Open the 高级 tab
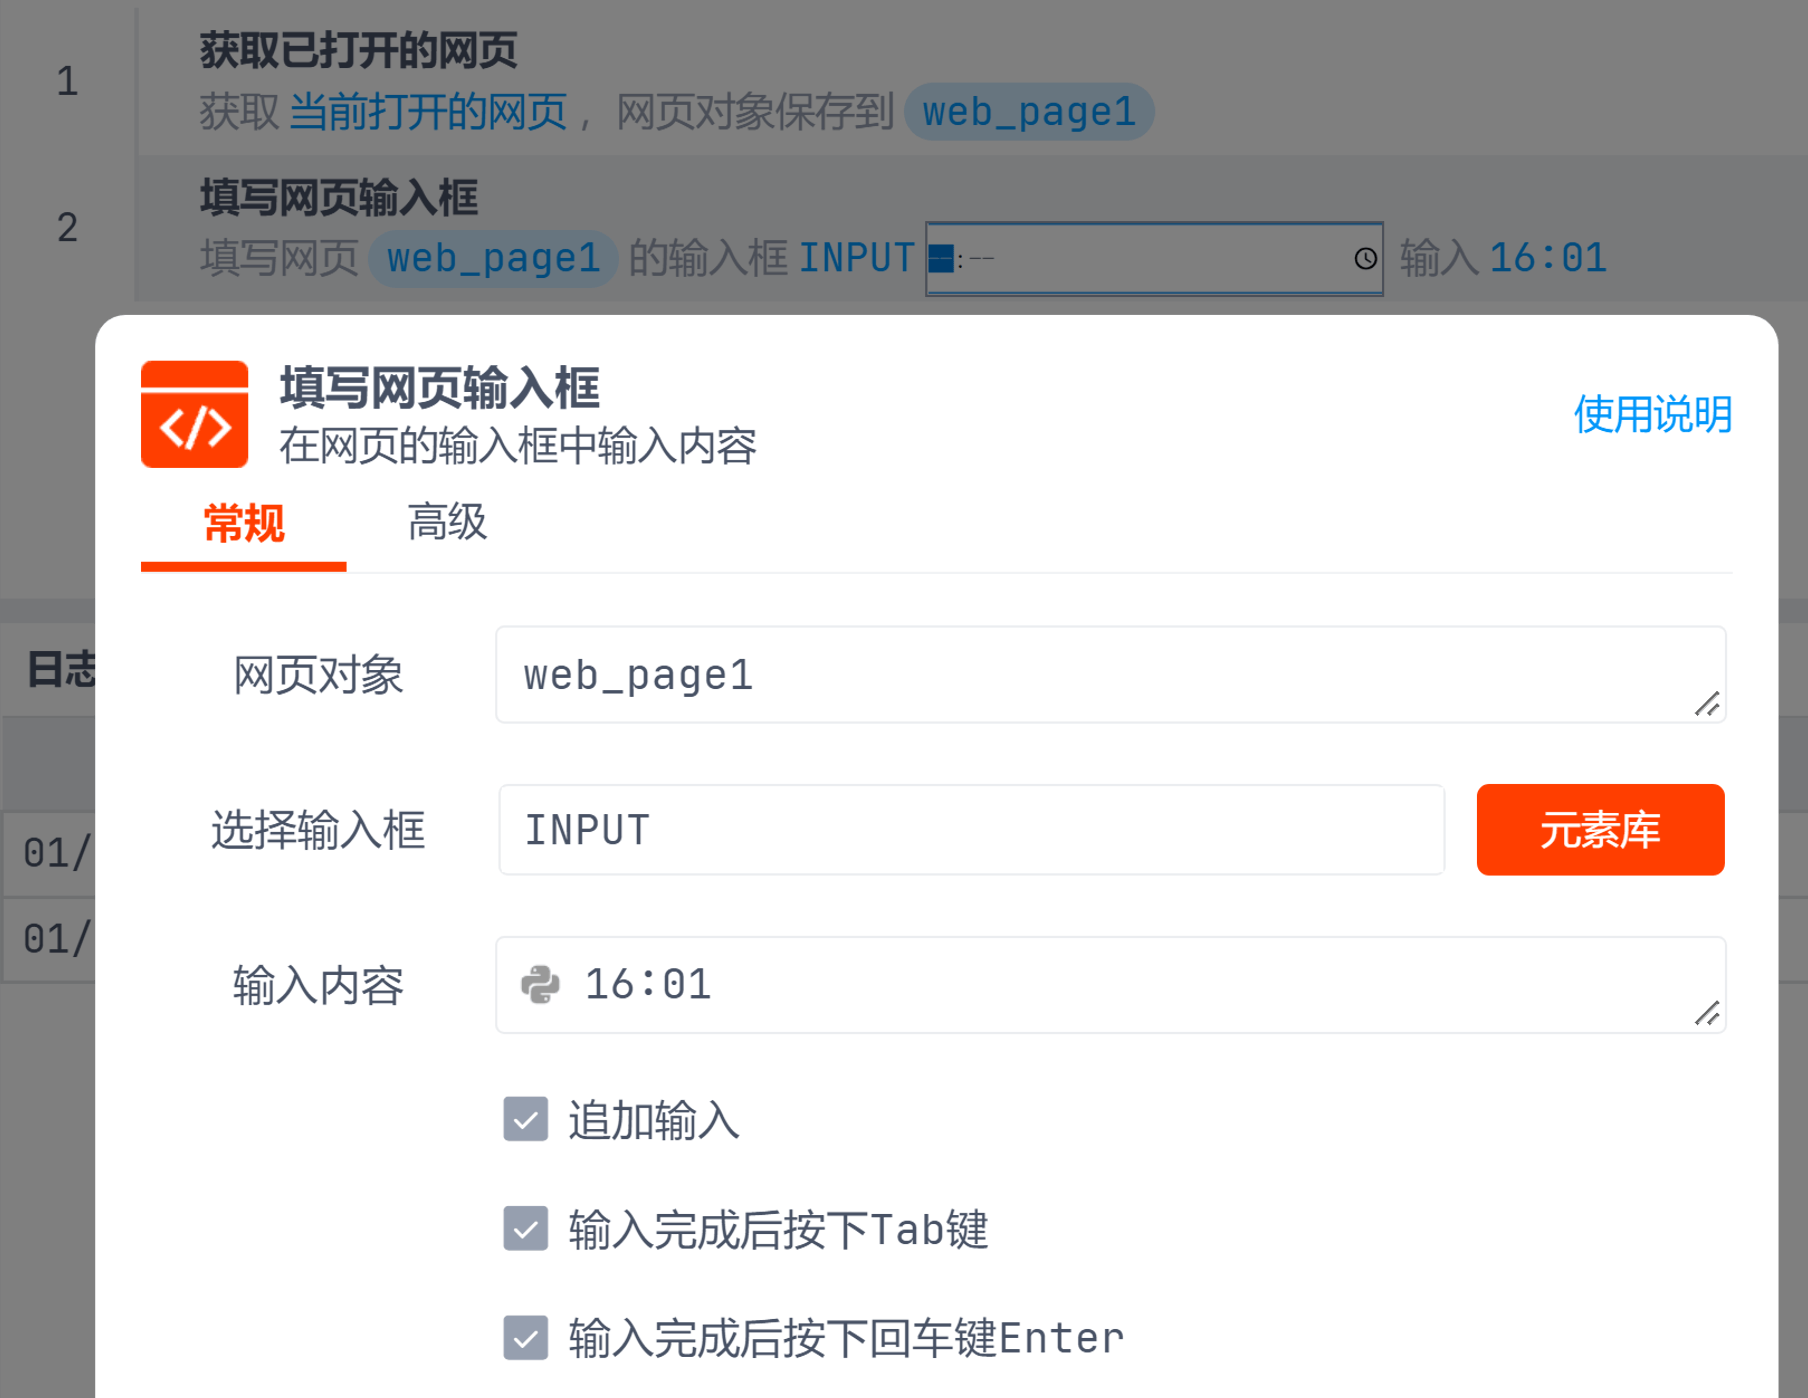This screenshot has height=1398, width=1808. [447, 523]
